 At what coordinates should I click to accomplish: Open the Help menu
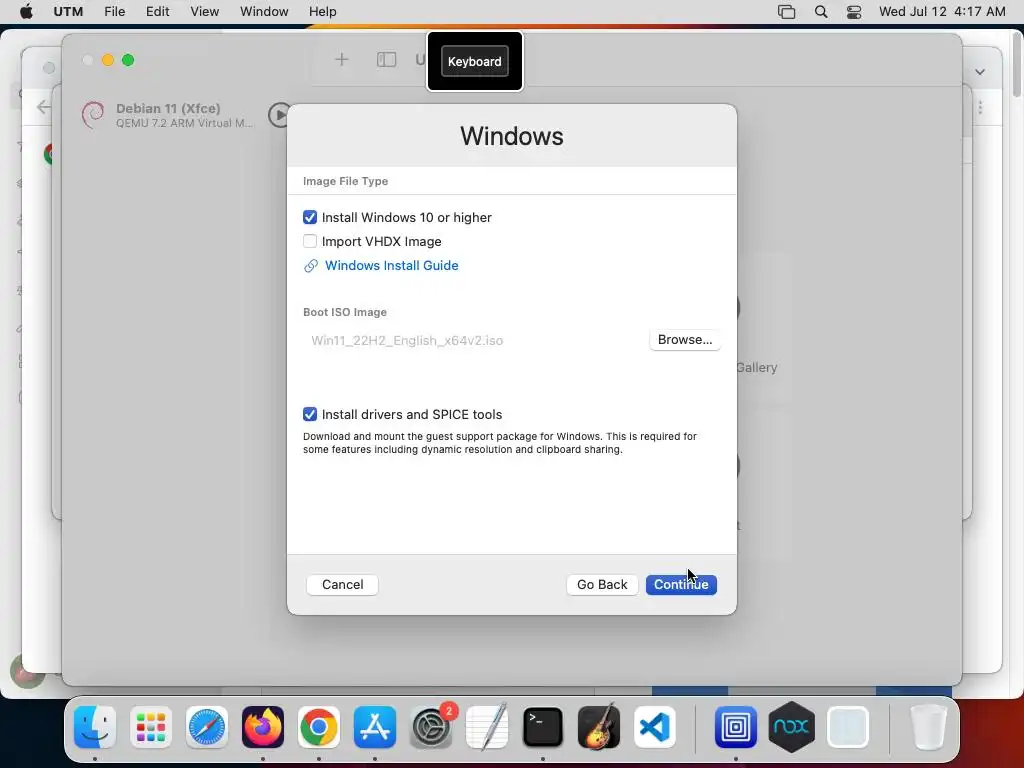(x=323, y=12)
